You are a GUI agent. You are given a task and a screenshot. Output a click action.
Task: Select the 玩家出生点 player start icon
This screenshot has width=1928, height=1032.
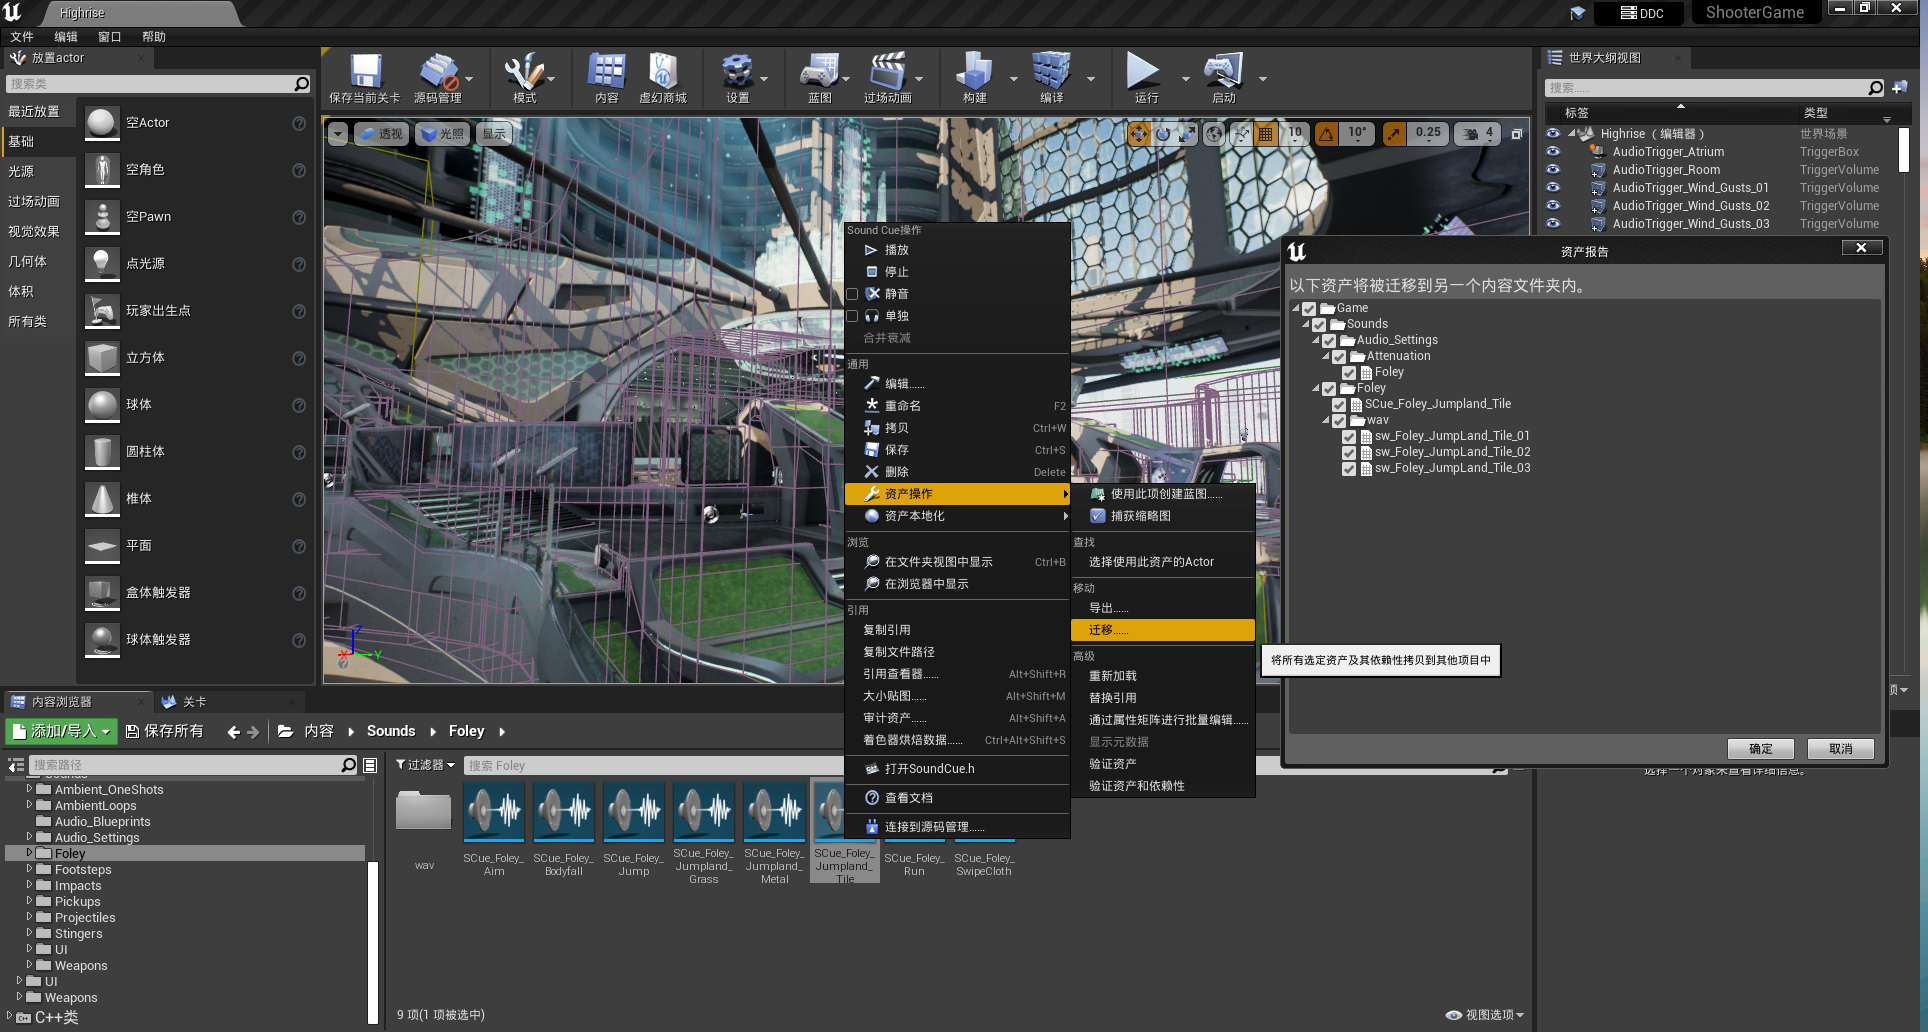click(102, 310)
